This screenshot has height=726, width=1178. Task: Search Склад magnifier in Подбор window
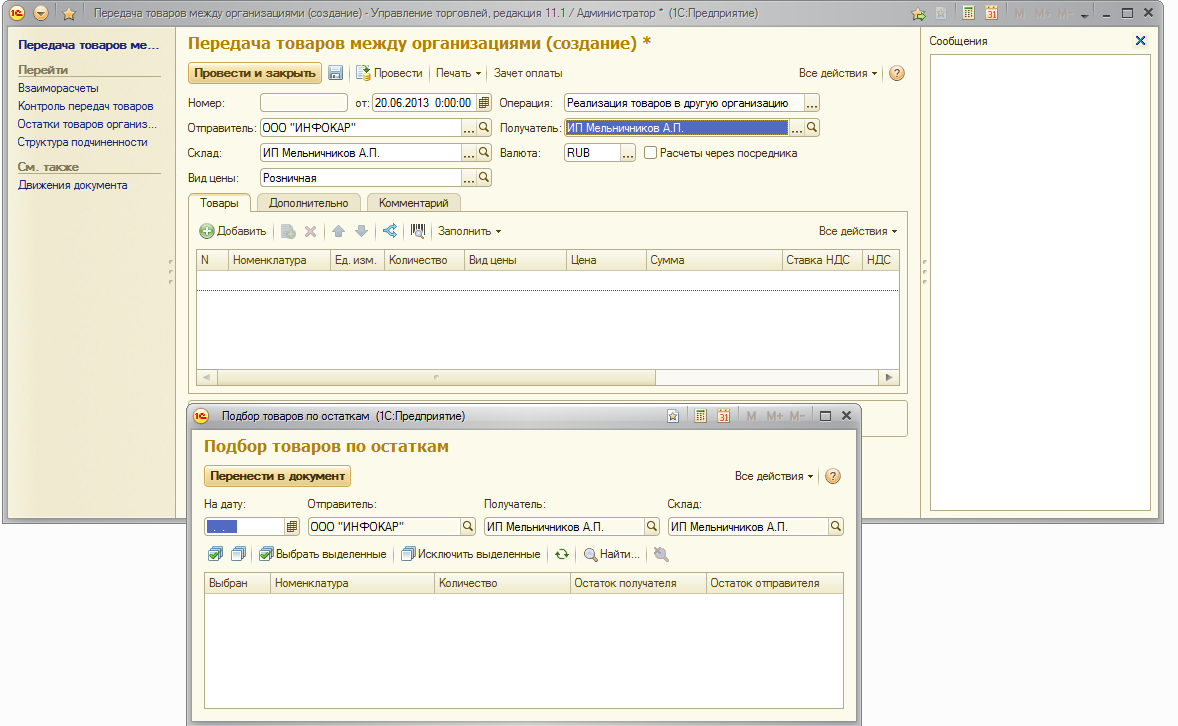pos(835,527)
